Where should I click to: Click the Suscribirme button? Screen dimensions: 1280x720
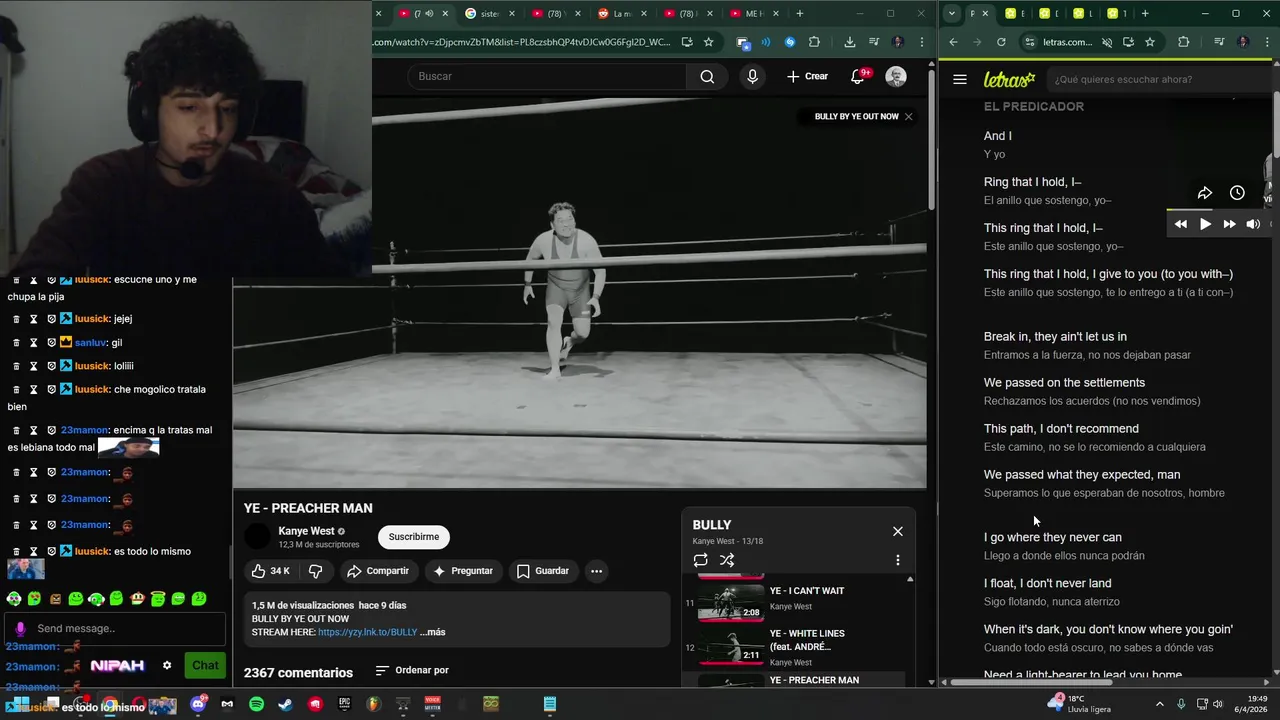[x=414, y=537]
